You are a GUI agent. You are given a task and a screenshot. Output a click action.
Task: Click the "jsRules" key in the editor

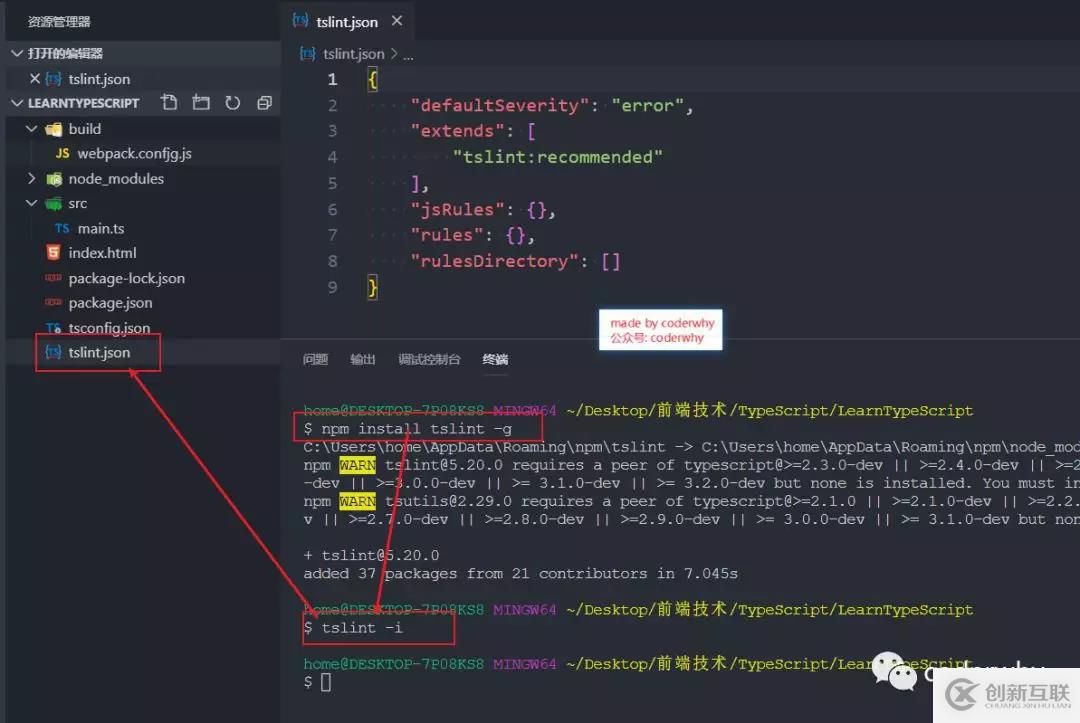[458, 209]
